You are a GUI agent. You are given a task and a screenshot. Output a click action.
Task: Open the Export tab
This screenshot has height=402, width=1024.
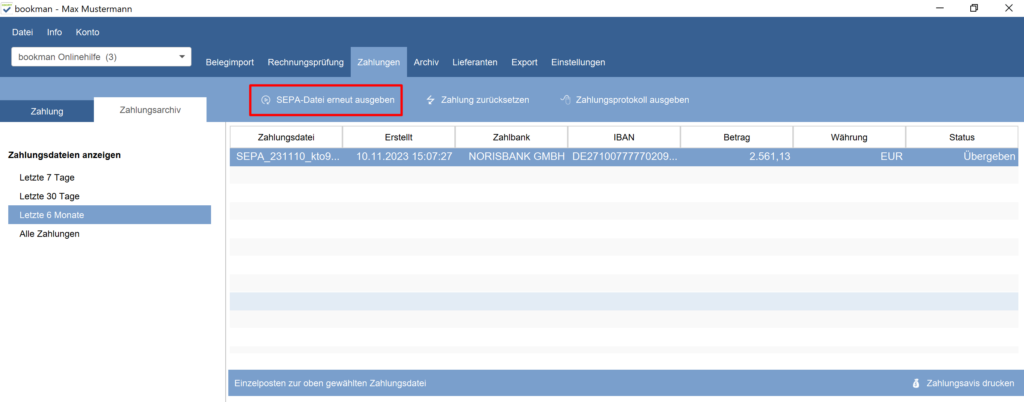point(524,63)
